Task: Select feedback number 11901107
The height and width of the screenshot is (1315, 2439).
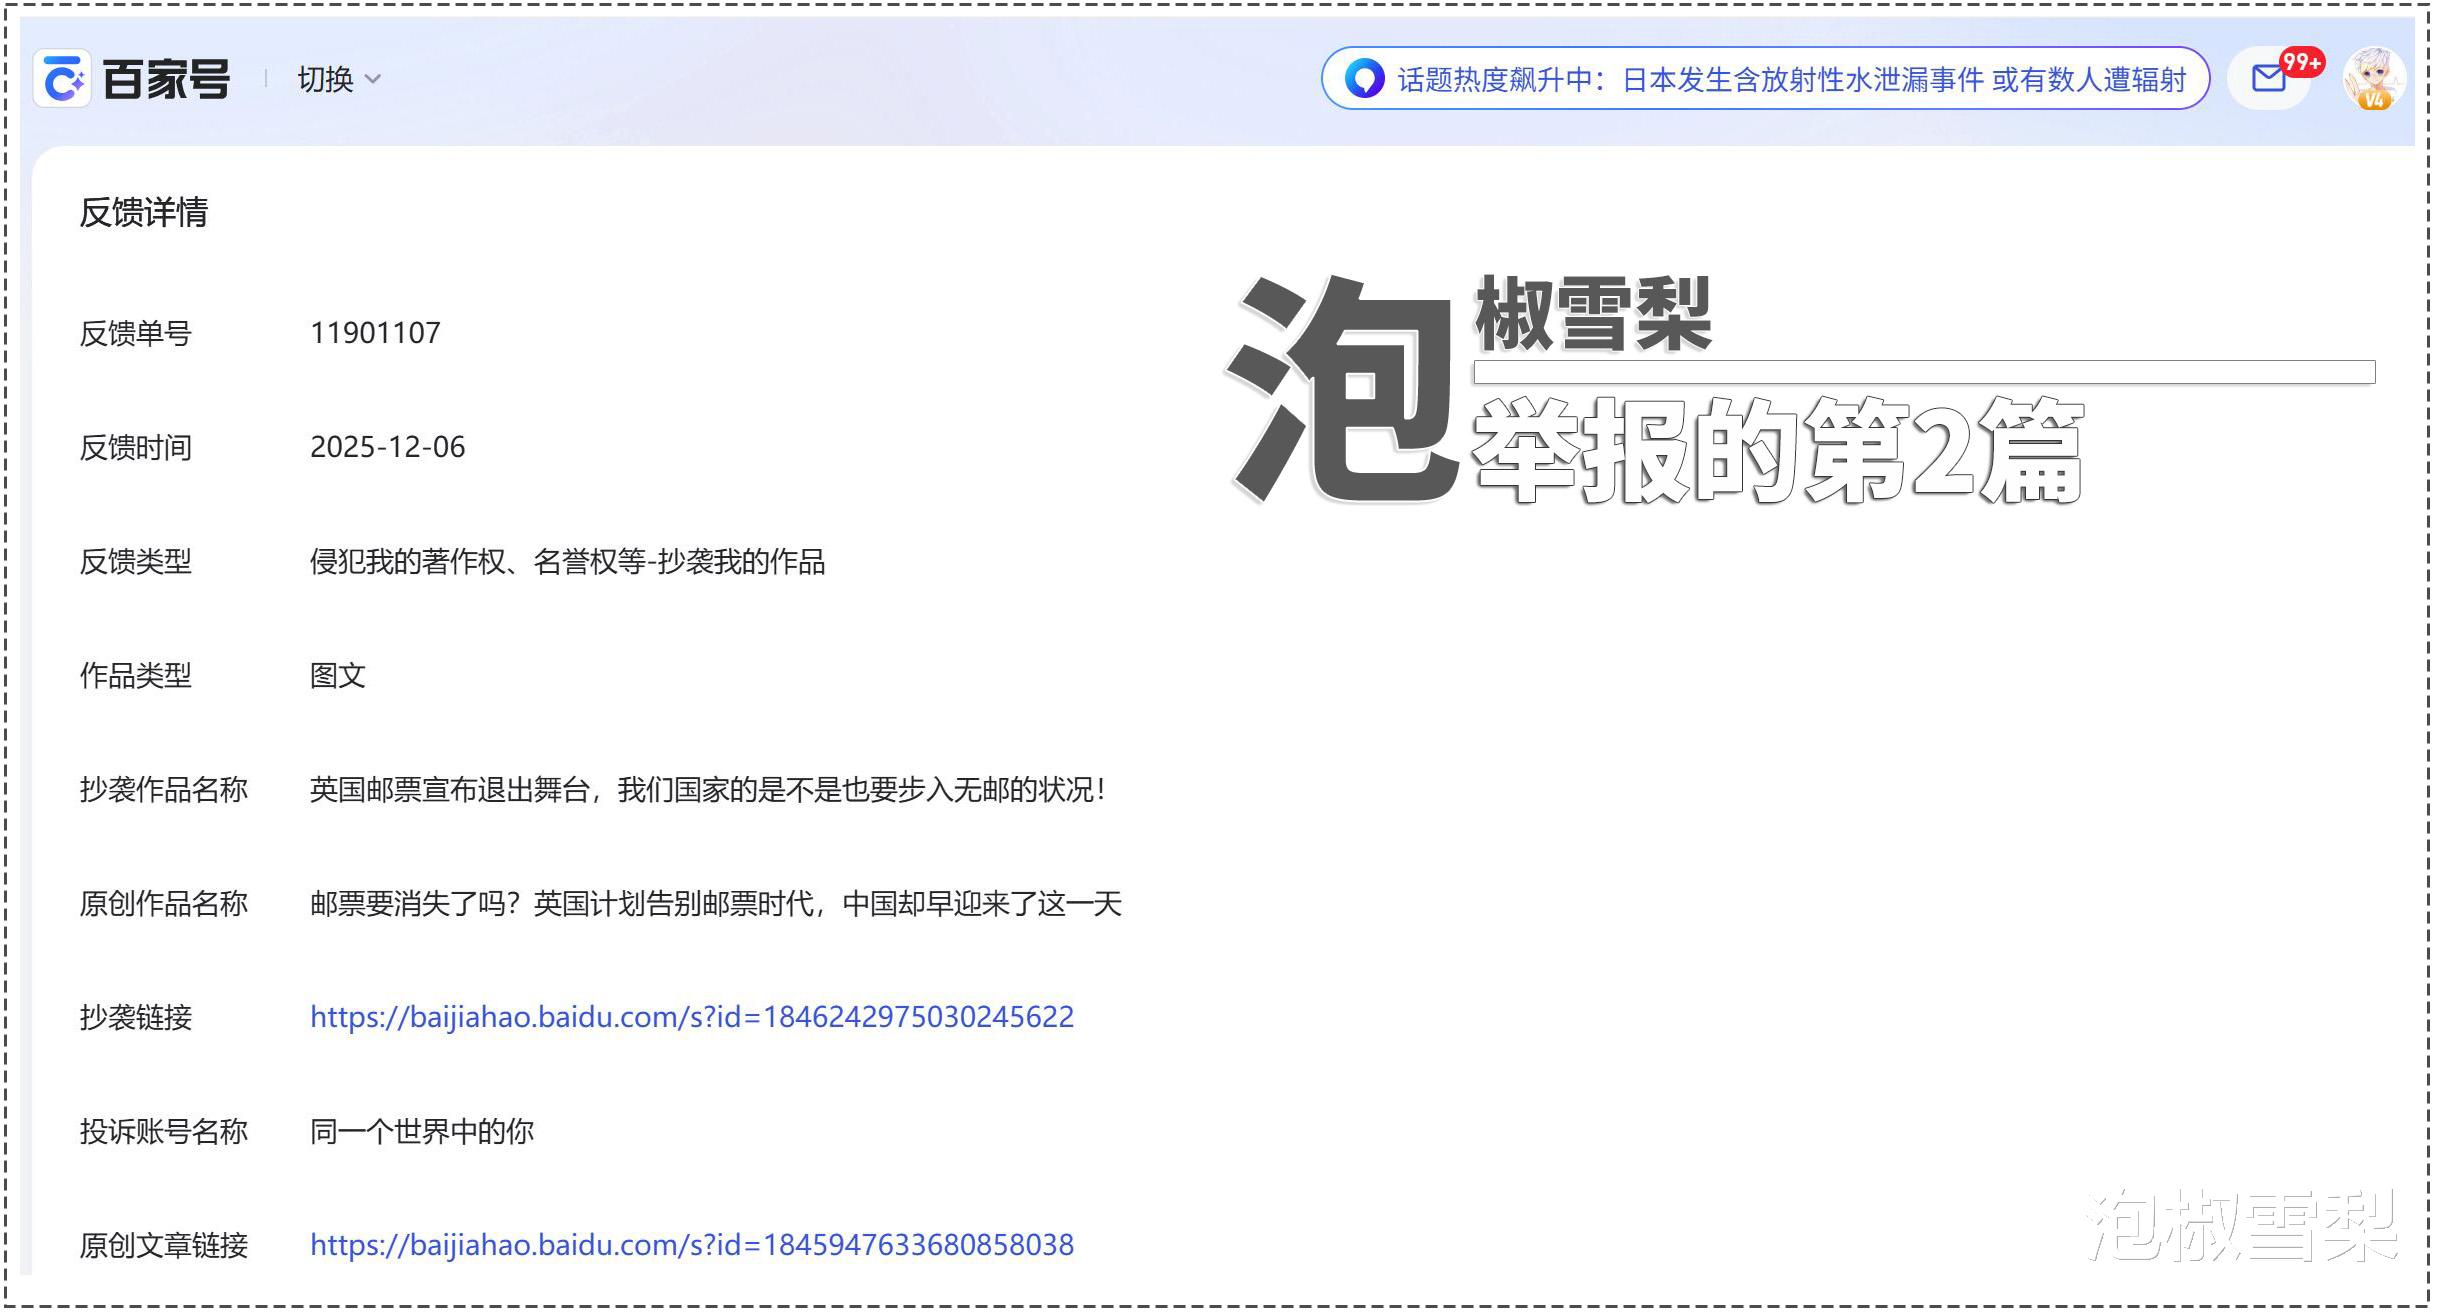Action: [x=375, y=333]
